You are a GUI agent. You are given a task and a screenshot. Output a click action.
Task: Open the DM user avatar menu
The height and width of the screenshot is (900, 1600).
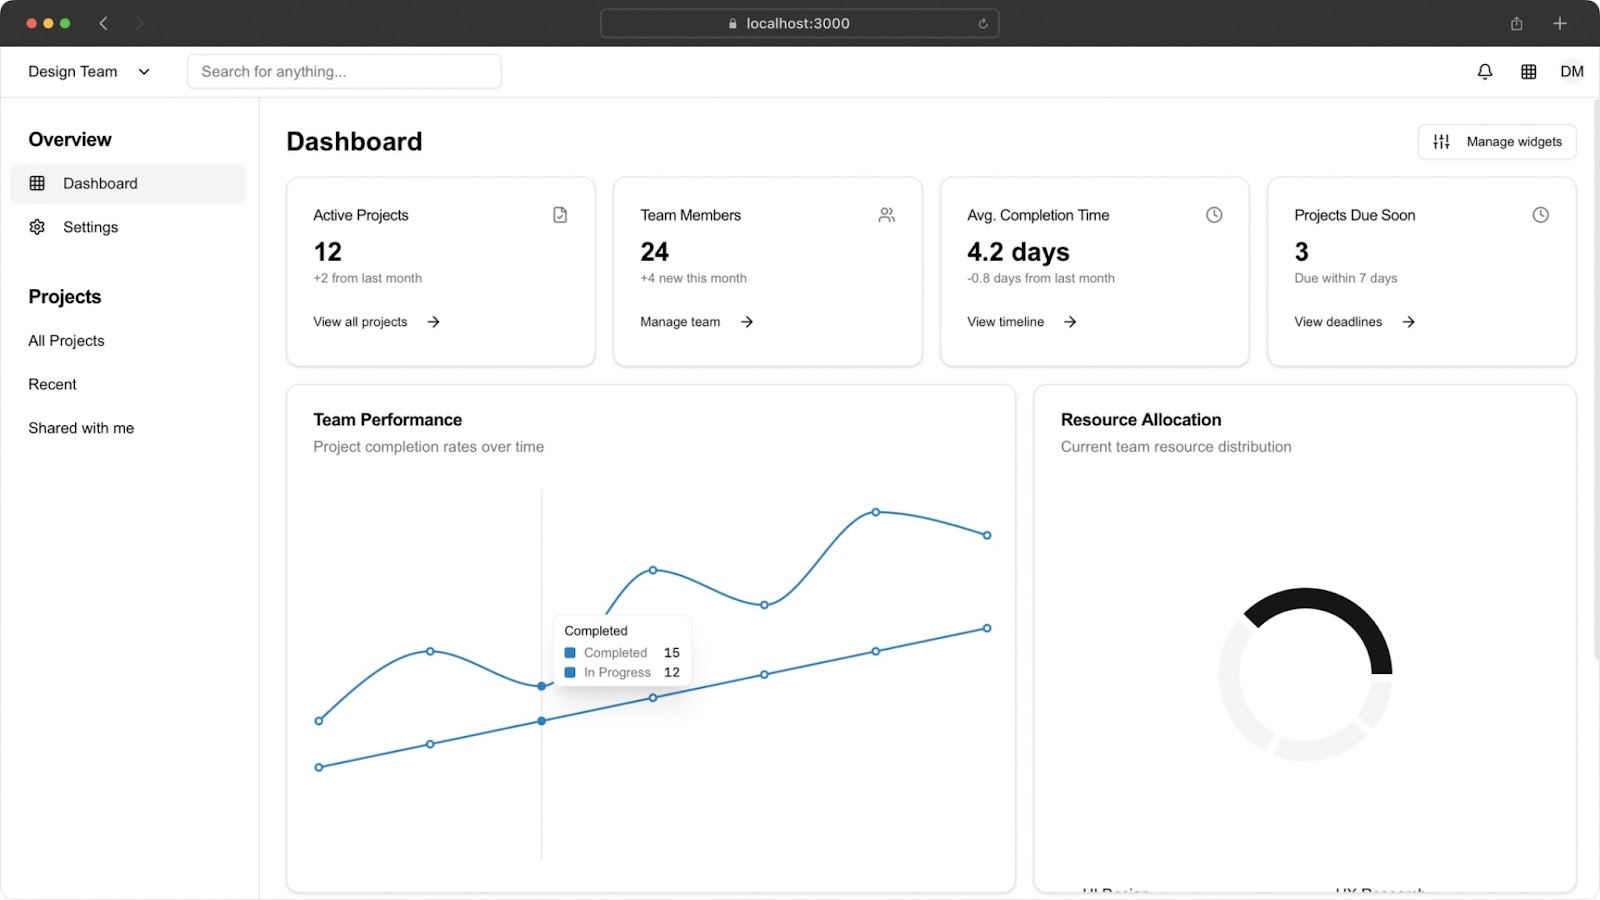pos(1571,72)
